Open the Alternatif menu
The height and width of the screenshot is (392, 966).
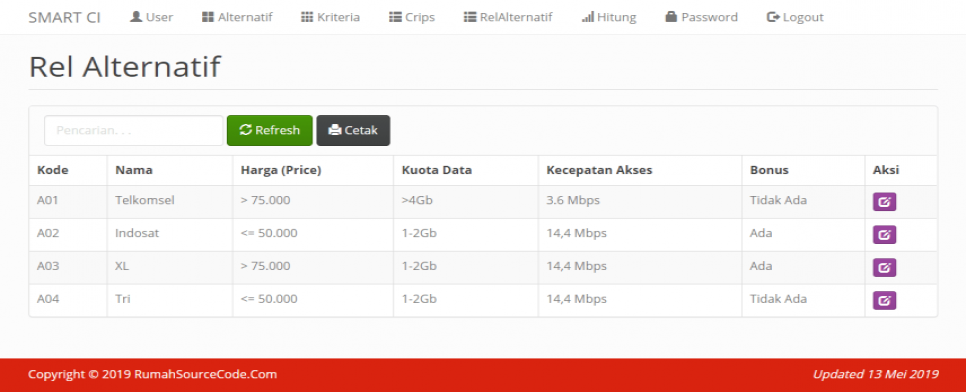237,17
